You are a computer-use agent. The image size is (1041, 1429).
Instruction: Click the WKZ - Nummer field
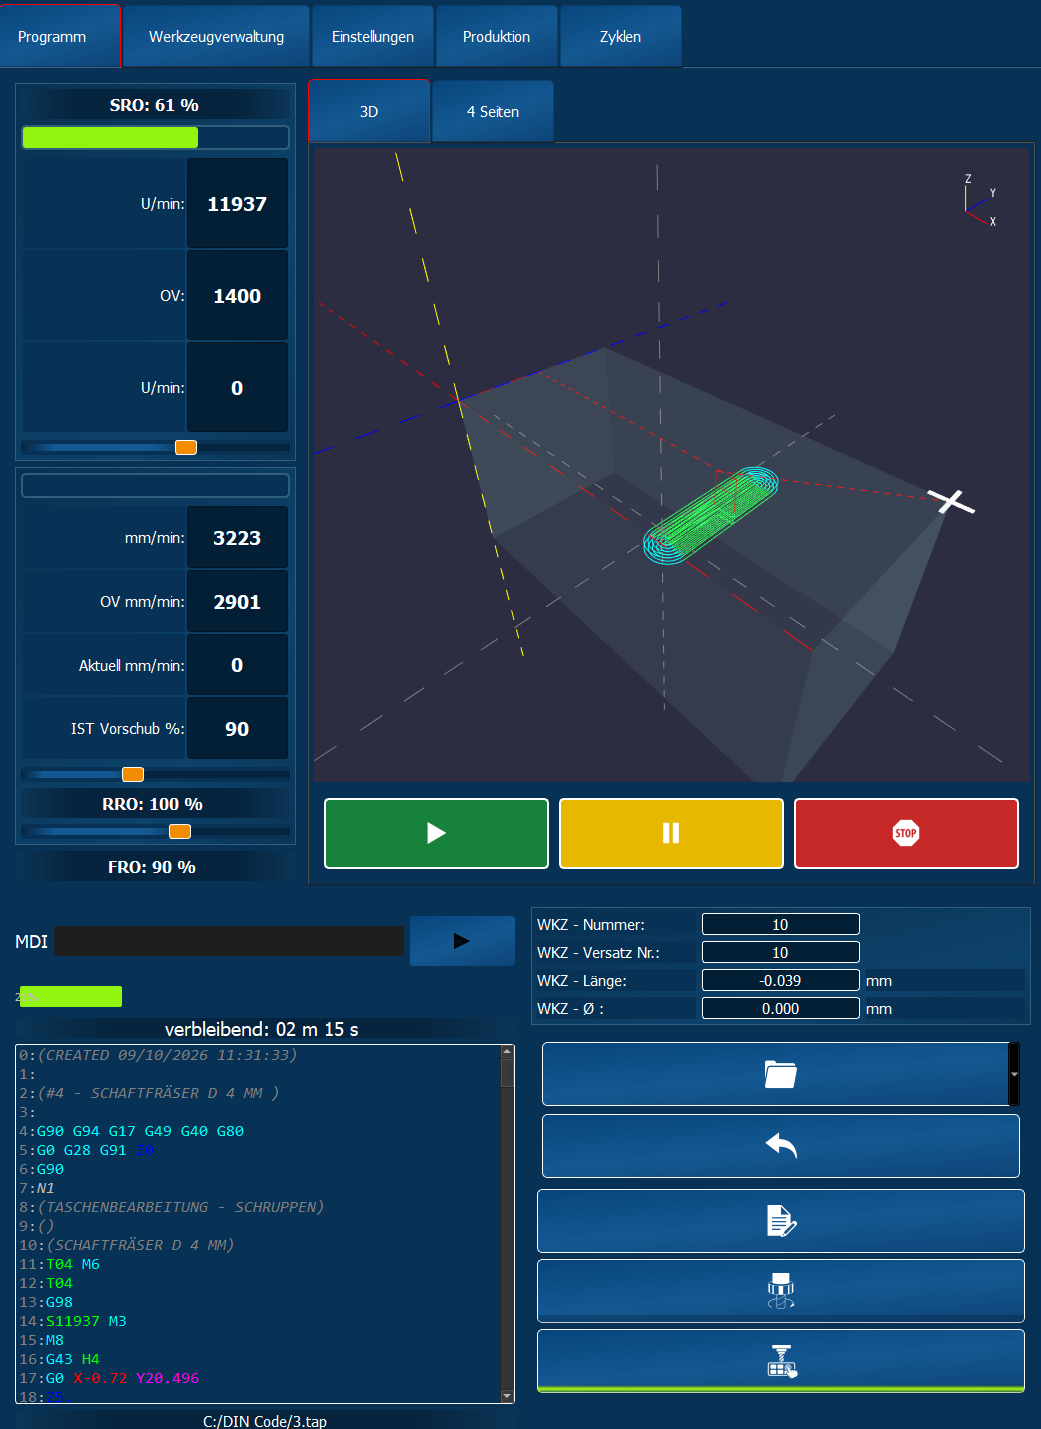coord(781,924)
